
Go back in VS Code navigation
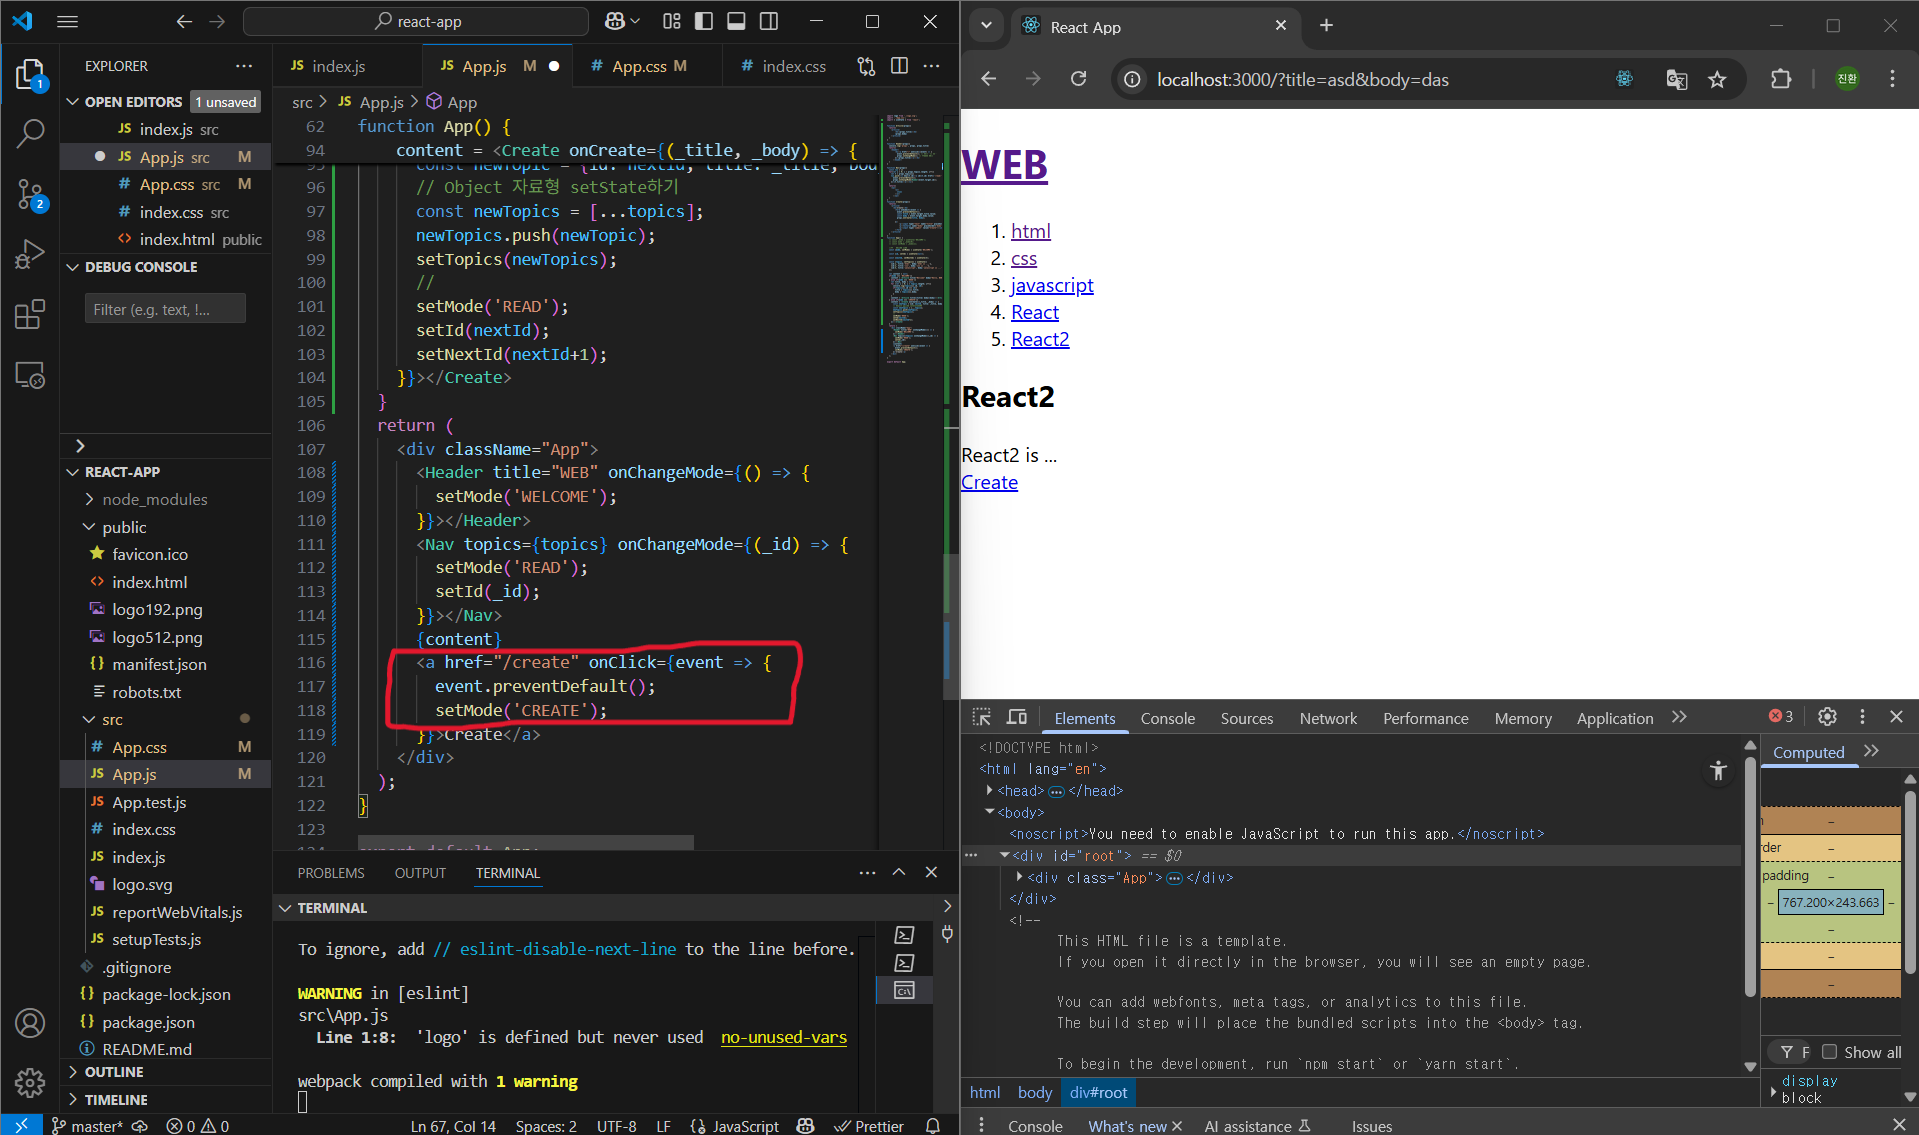[x=184, y=21]
